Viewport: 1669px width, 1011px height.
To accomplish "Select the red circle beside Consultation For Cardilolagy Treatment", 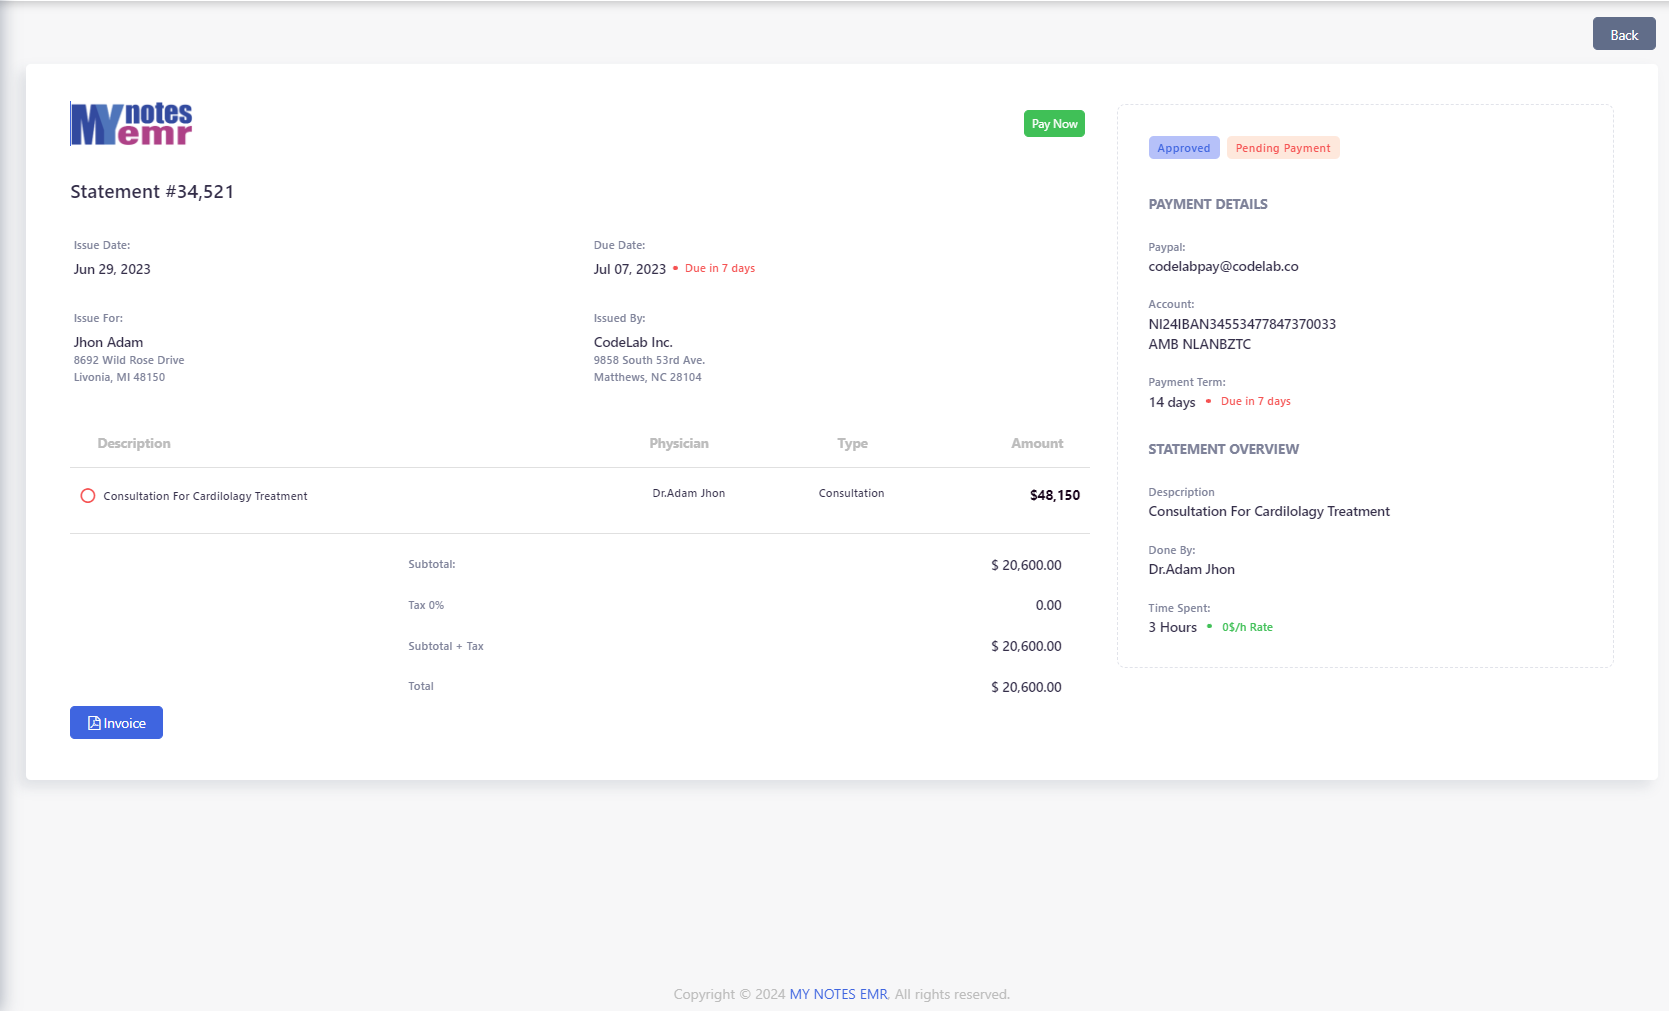I will (88, 496).
